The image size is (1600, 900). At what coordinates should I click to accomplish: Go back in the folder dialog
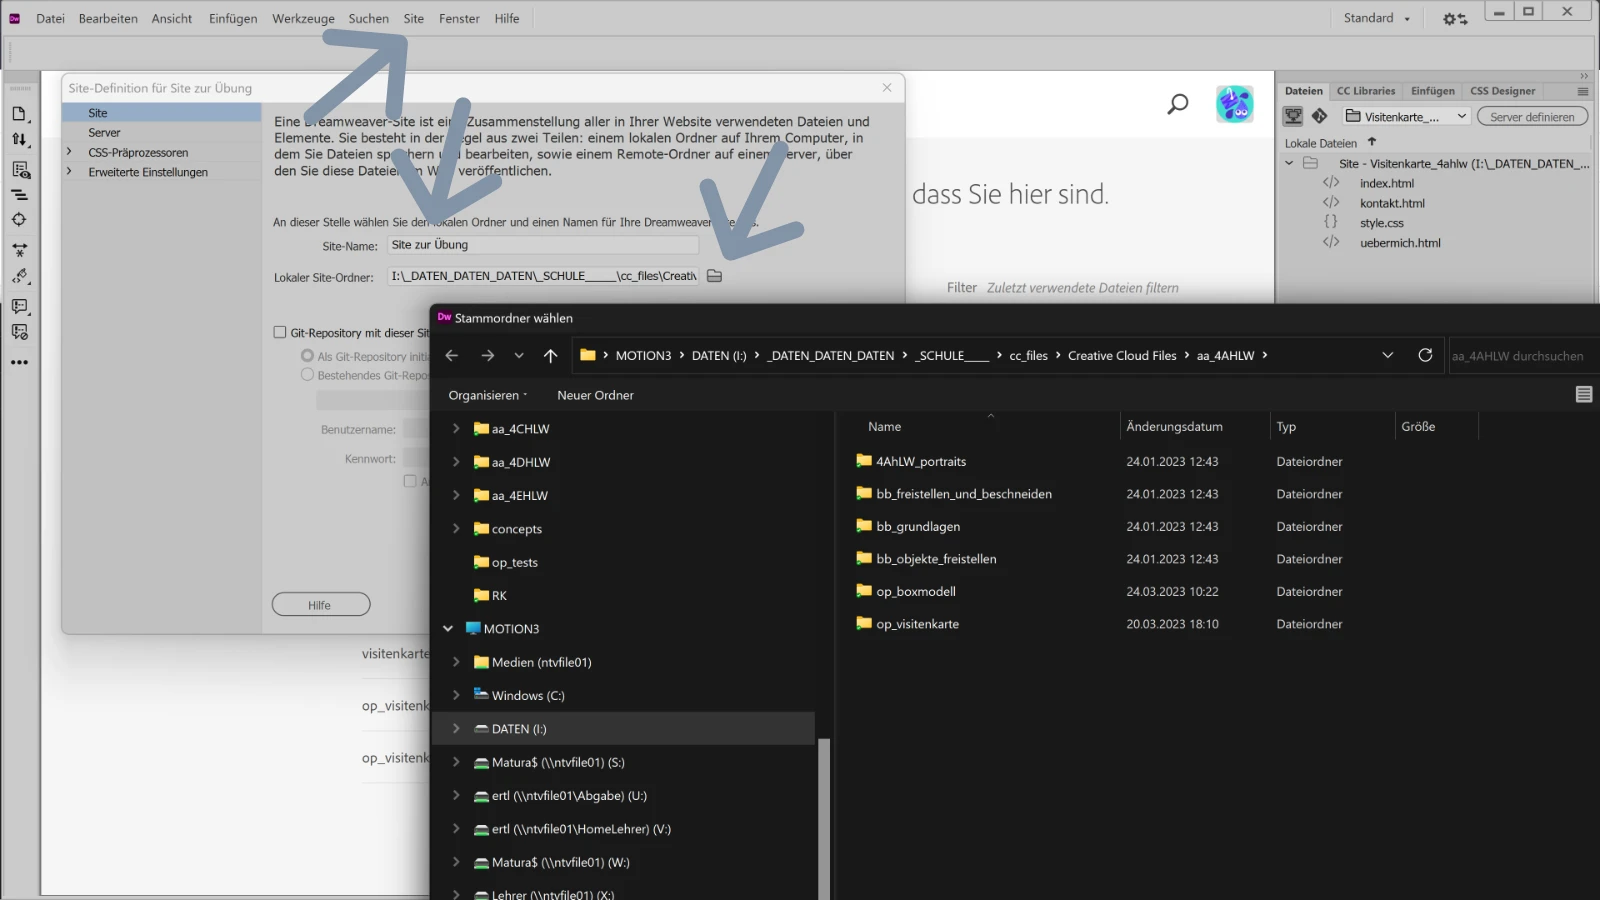(x=452, y=355)
